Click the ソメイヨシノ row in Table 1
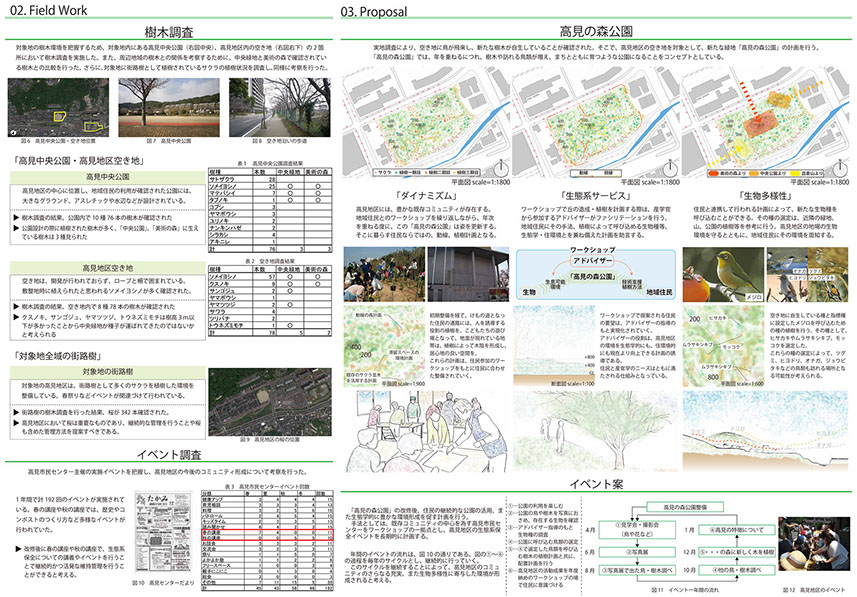The height and width of the screenshot is (597, 857). 270,186
